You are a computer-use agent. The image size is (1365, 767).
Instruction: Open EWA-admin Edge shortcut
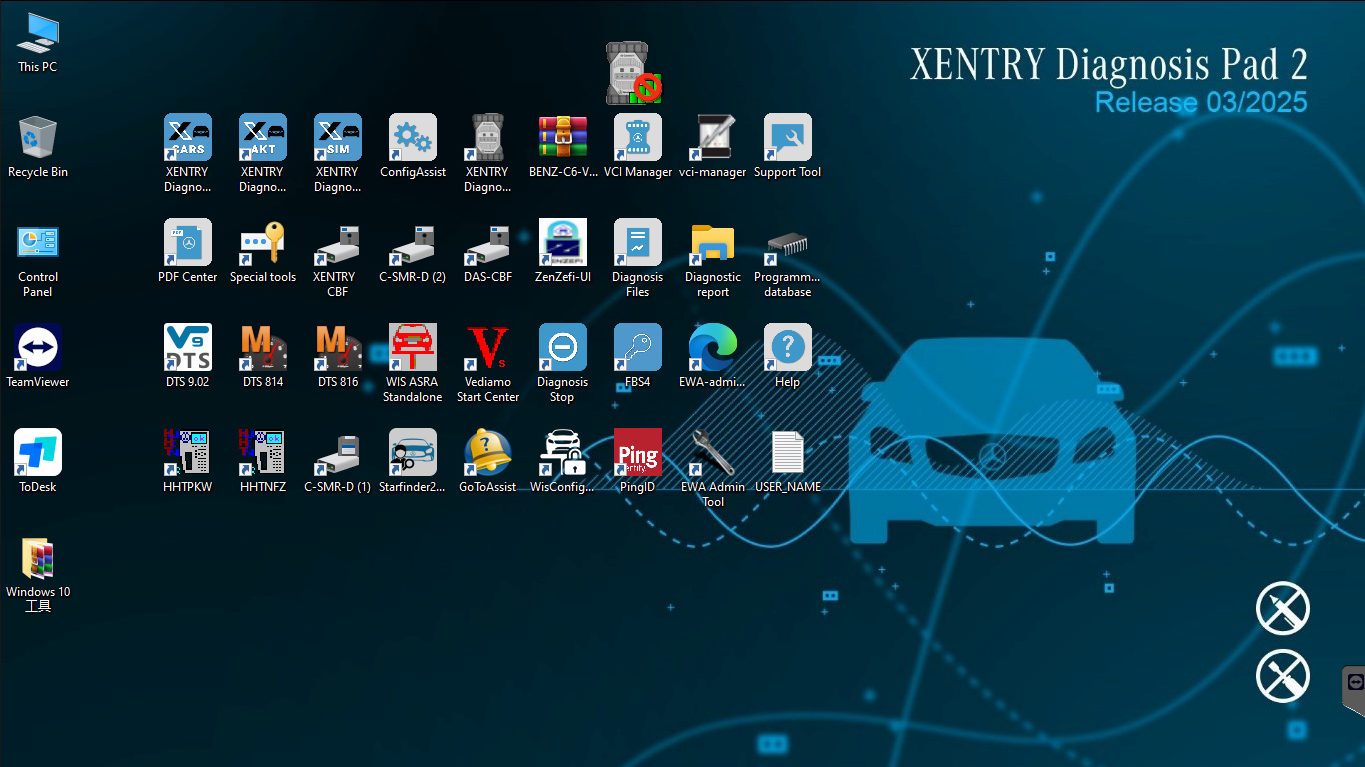[x=713, y=348]
